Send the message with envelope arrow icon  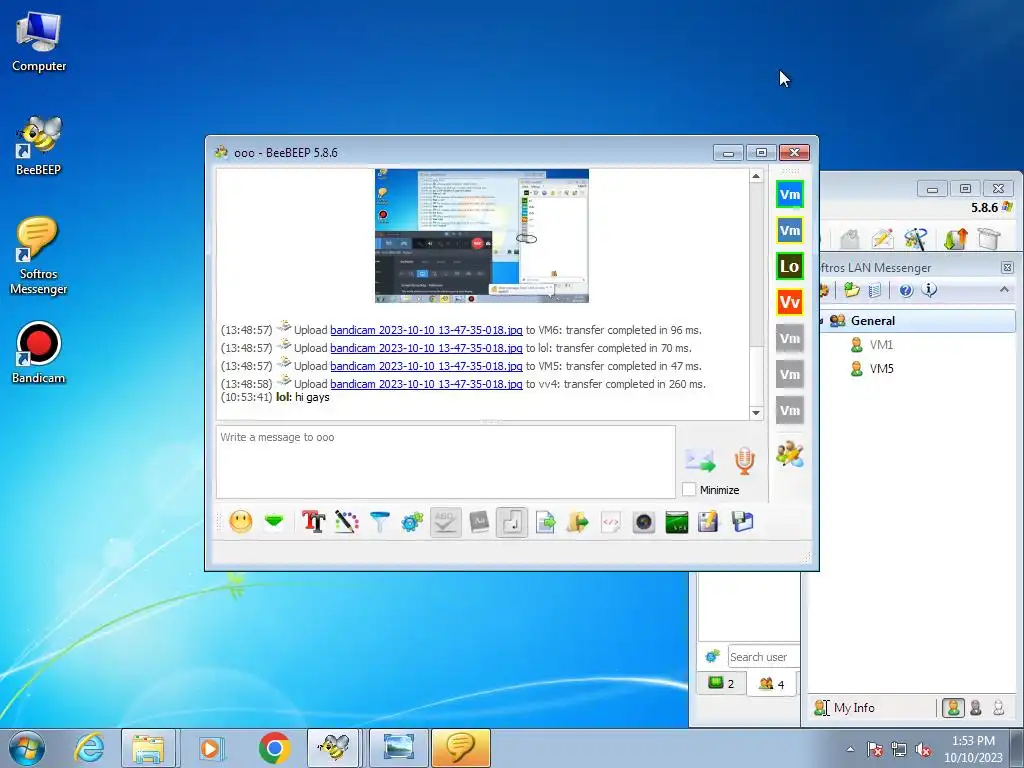700,461
